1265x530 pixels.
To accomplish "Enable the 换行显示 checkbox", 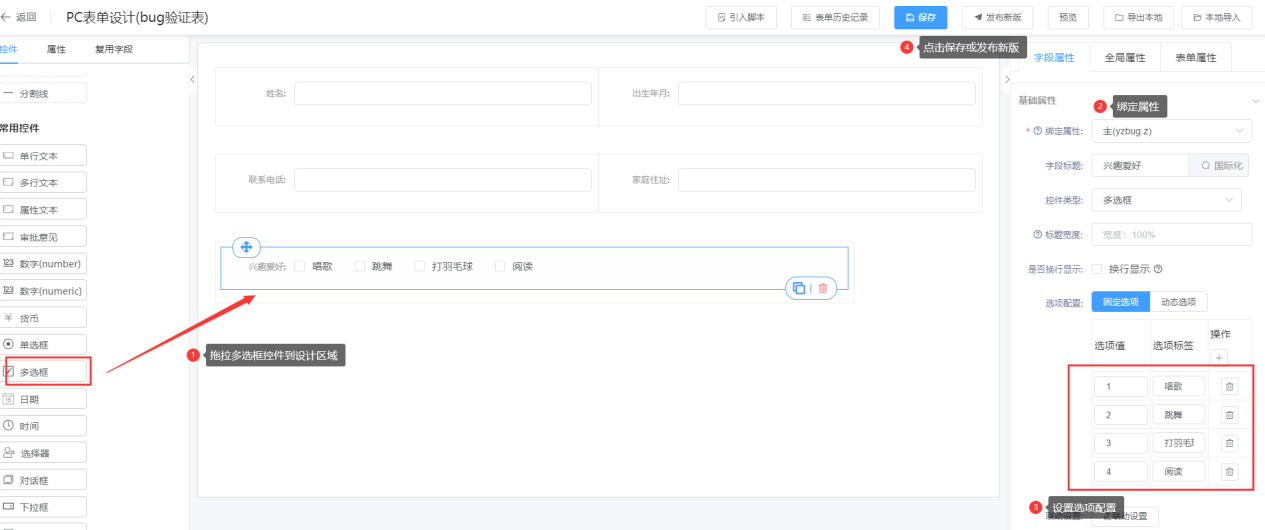I will pos(1097,269).
